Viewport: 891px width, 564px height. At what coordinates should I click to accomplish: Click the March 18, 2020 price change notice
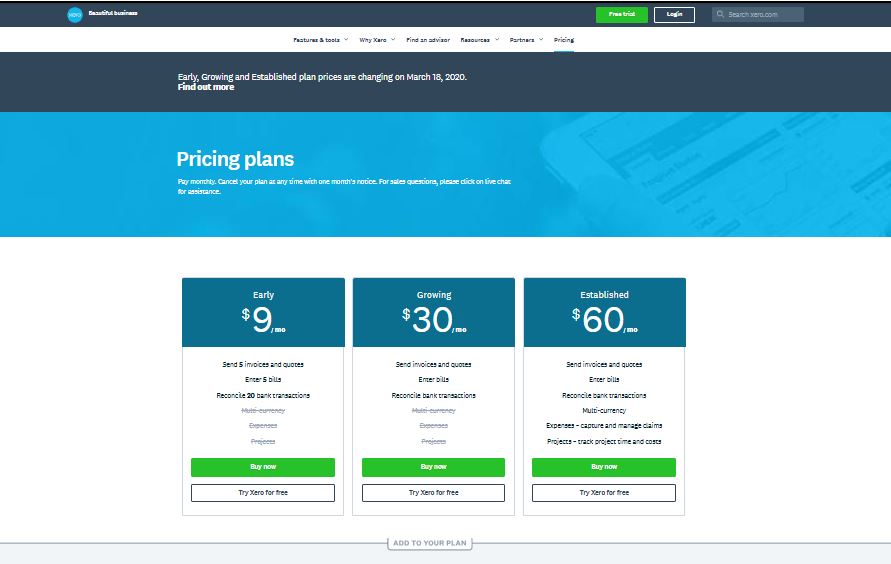tap(322, 77)
